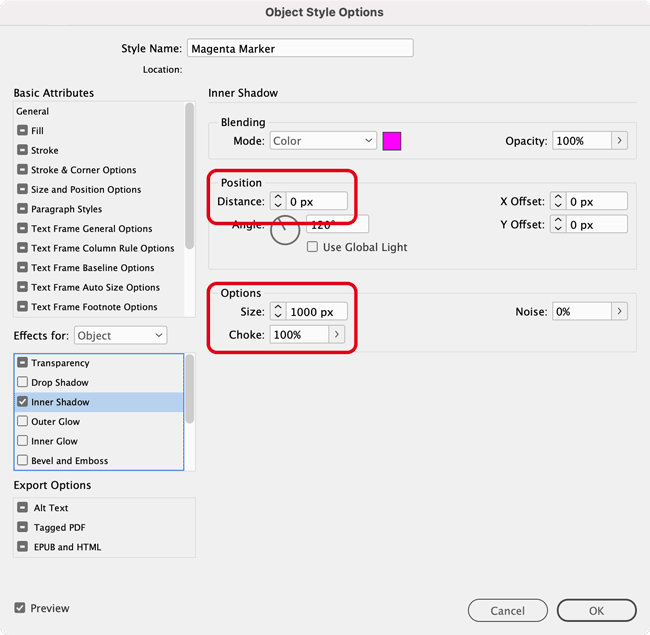Enable Bevel and Emboss effect checkbox
650x635 pixels.
tap(22, 460)
